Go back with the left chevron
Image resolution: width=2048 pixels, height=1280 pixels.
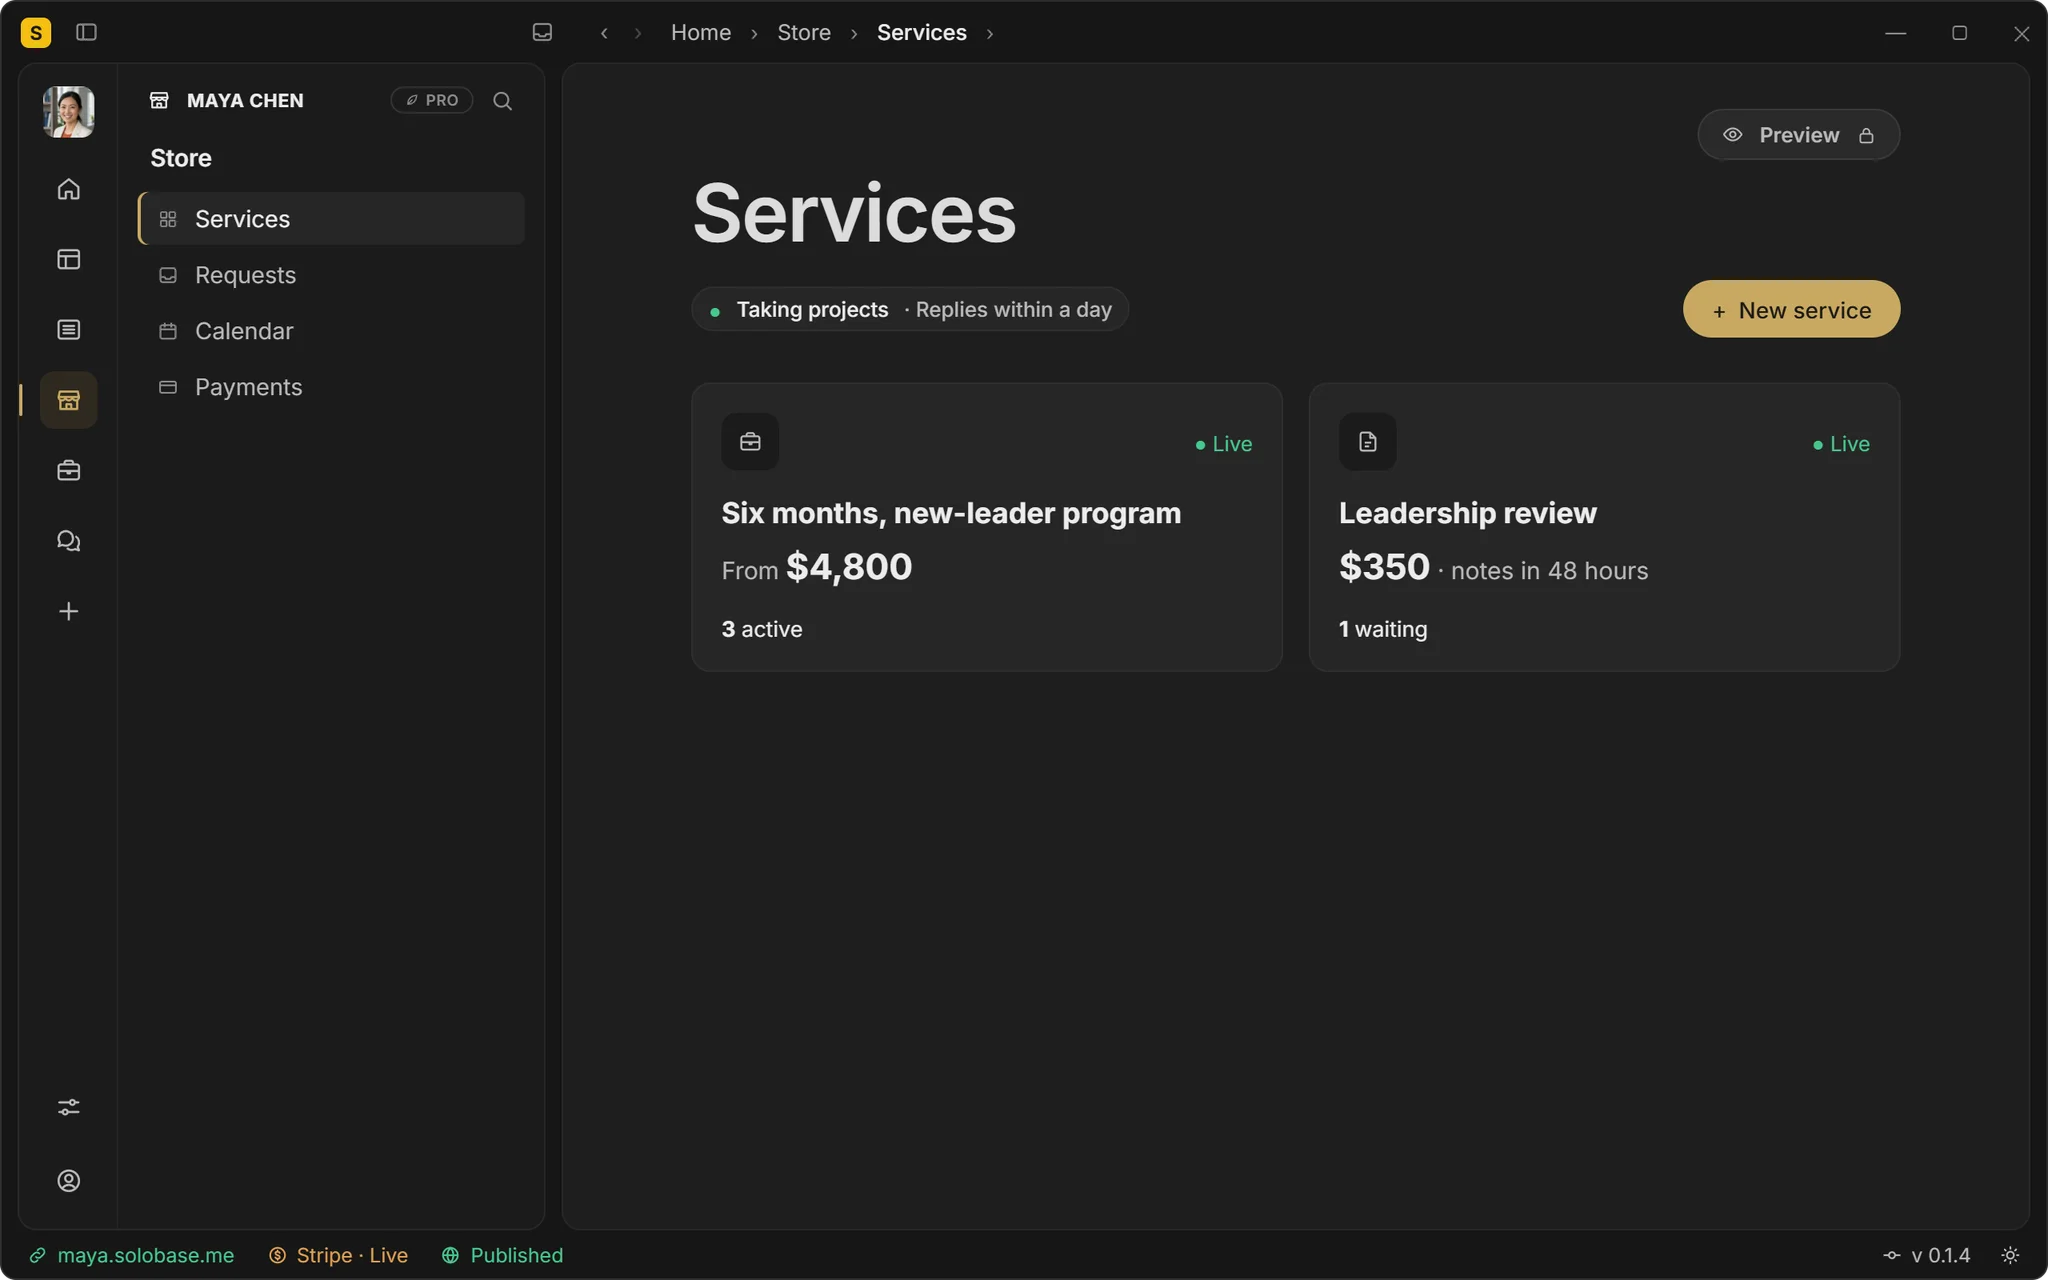coord(604,33)
